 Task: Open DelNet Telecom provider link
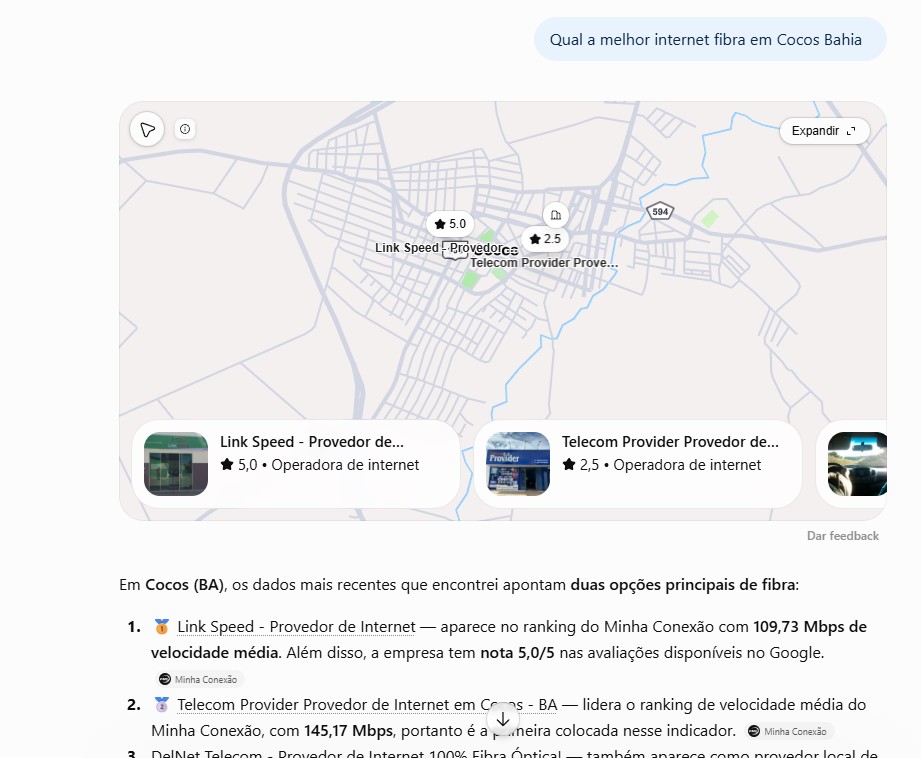356,753
